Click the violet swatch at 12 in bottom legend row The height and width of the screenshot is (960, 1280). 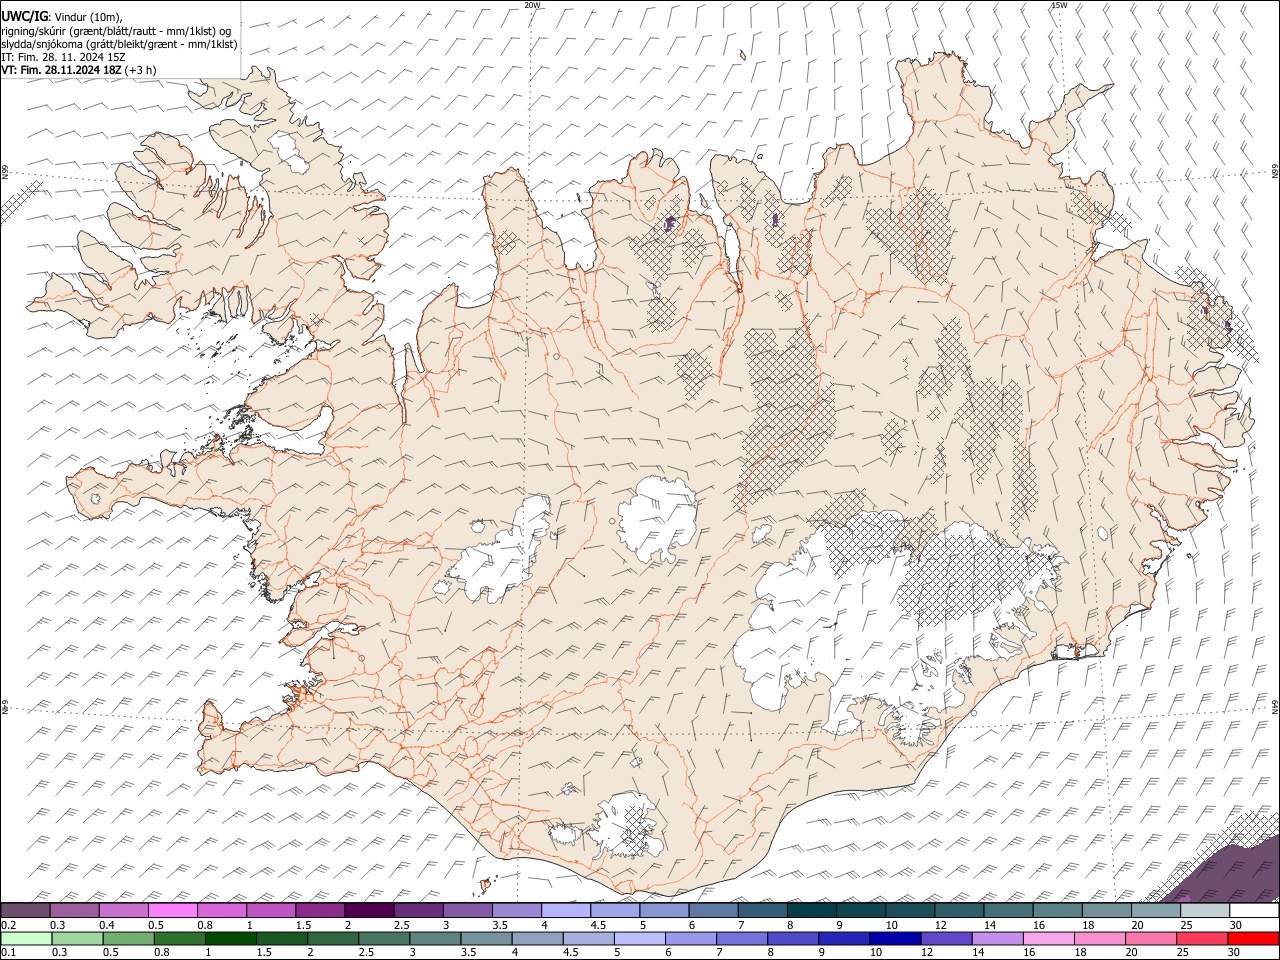point(945,938)
